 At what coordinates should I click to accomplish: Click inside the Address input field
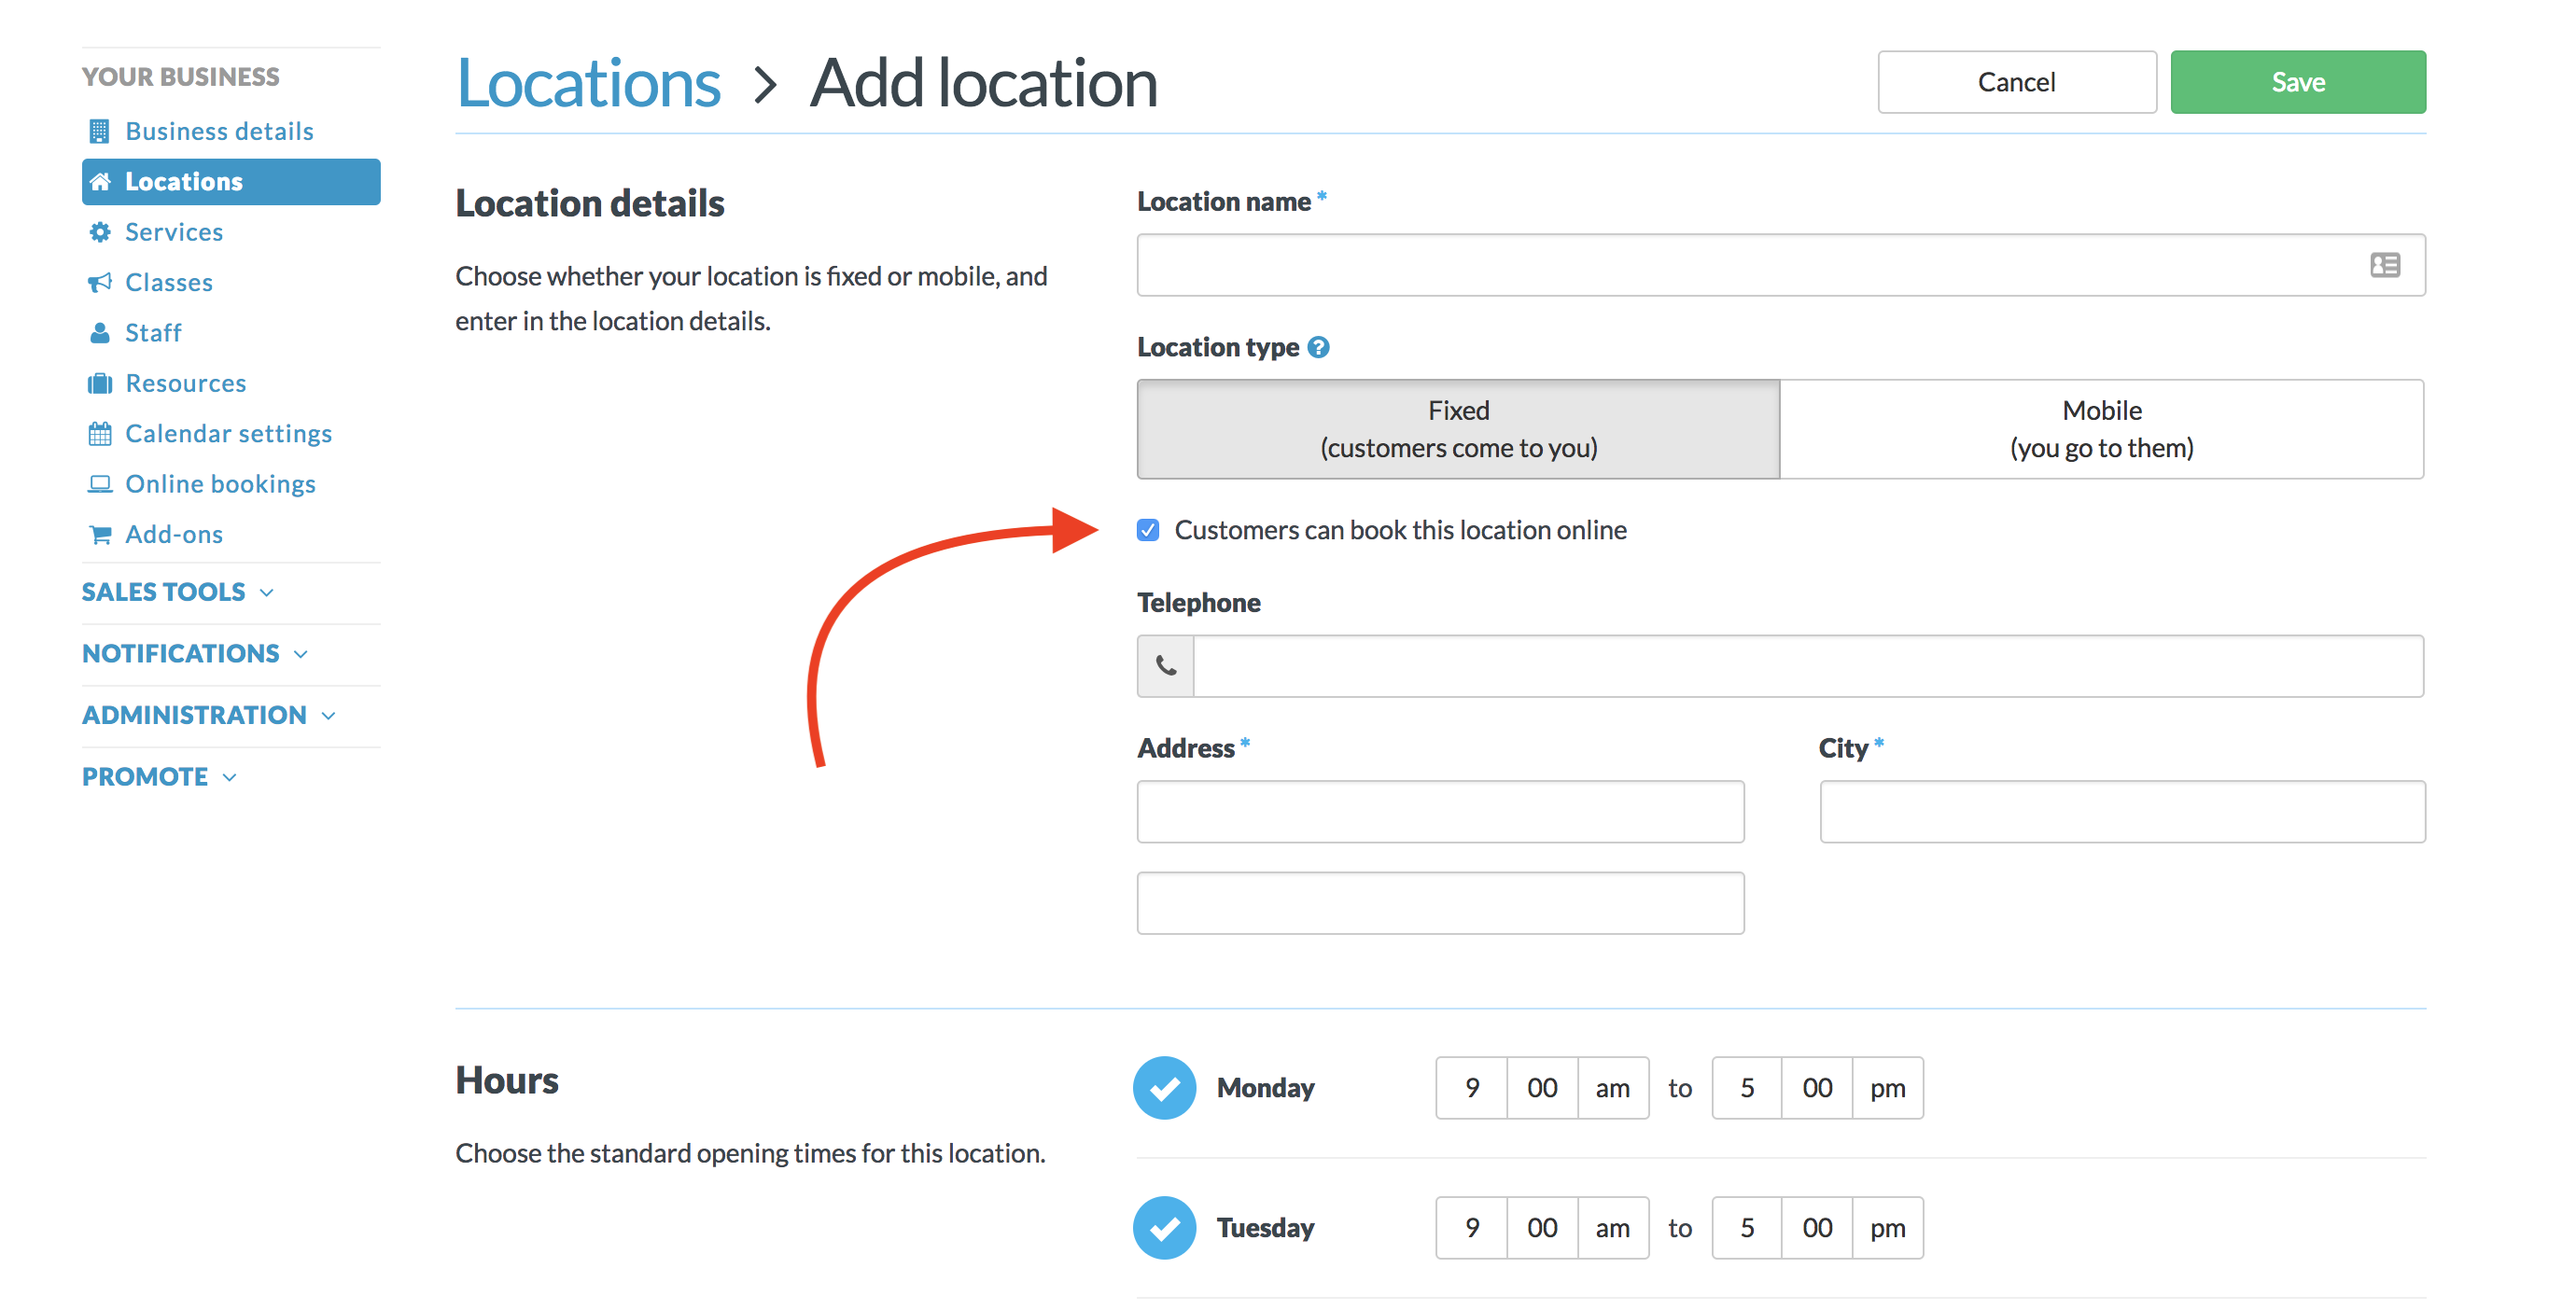click(1439, 811)
